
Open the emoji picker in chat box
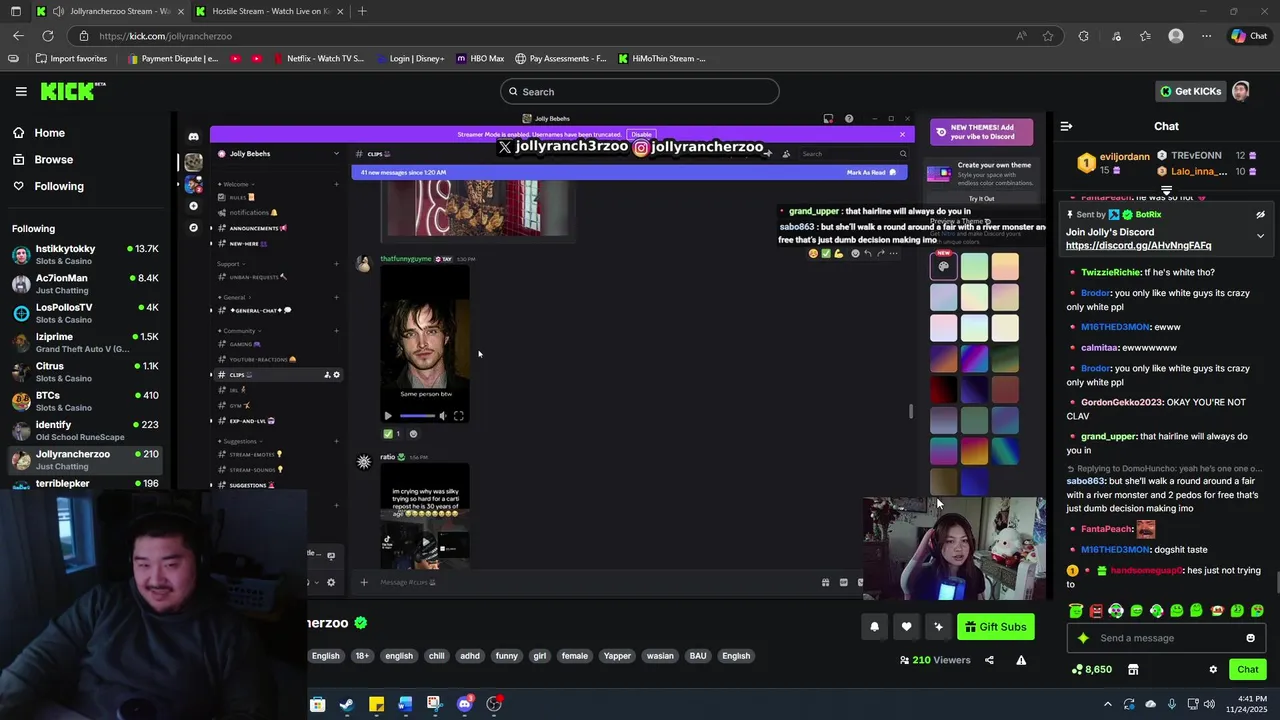(1250, 638)
